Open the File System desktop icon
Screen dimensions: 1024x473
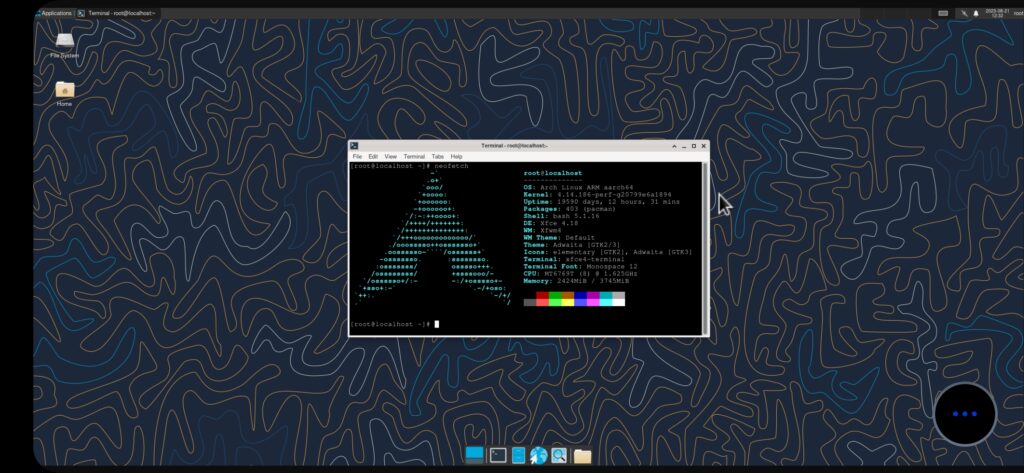point(64,42)
